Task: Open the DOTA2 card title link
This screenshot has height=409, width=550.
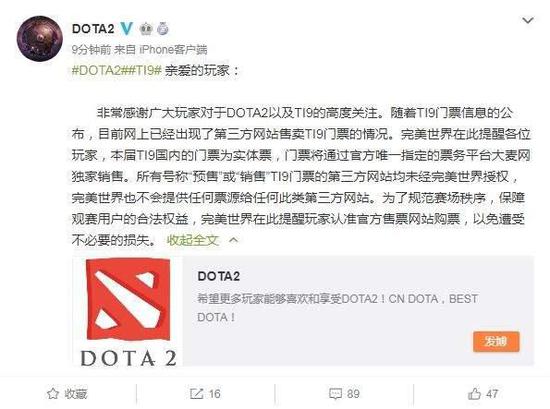Action: tap(219, 276)
